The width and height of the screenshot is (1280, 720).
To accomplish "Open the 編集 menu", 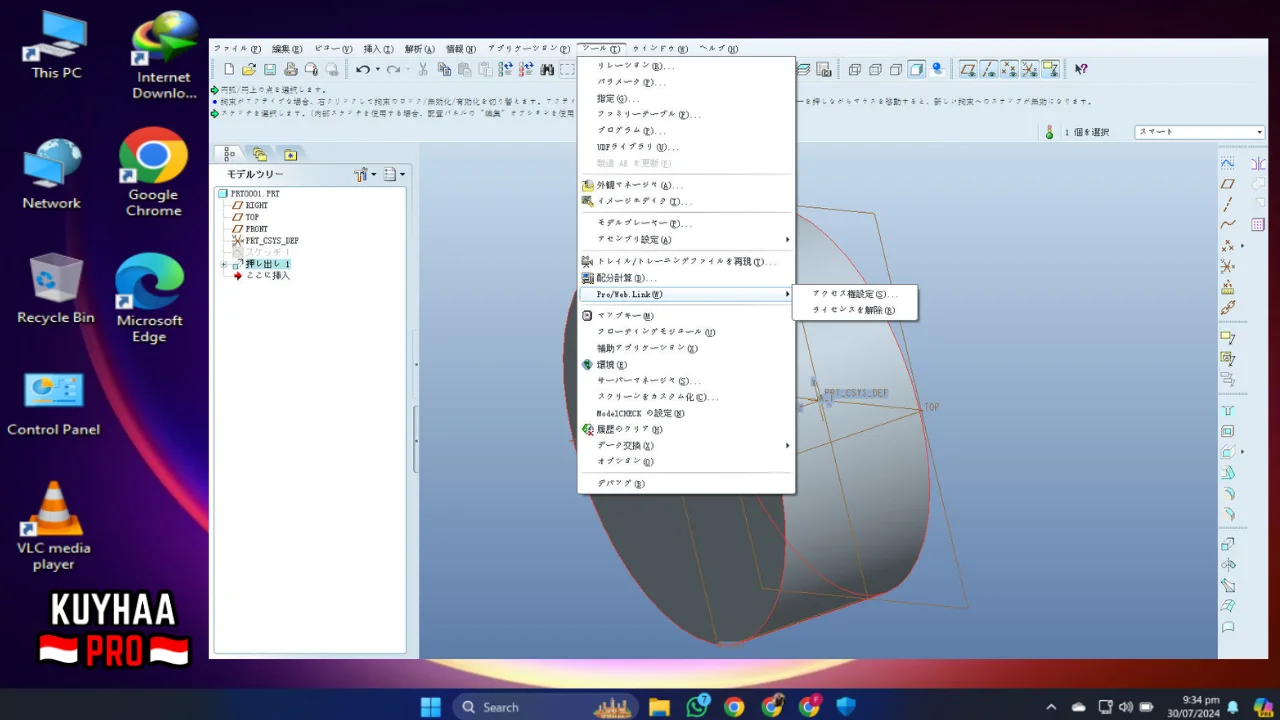I will pyautogui.click(x=287, y=48).
